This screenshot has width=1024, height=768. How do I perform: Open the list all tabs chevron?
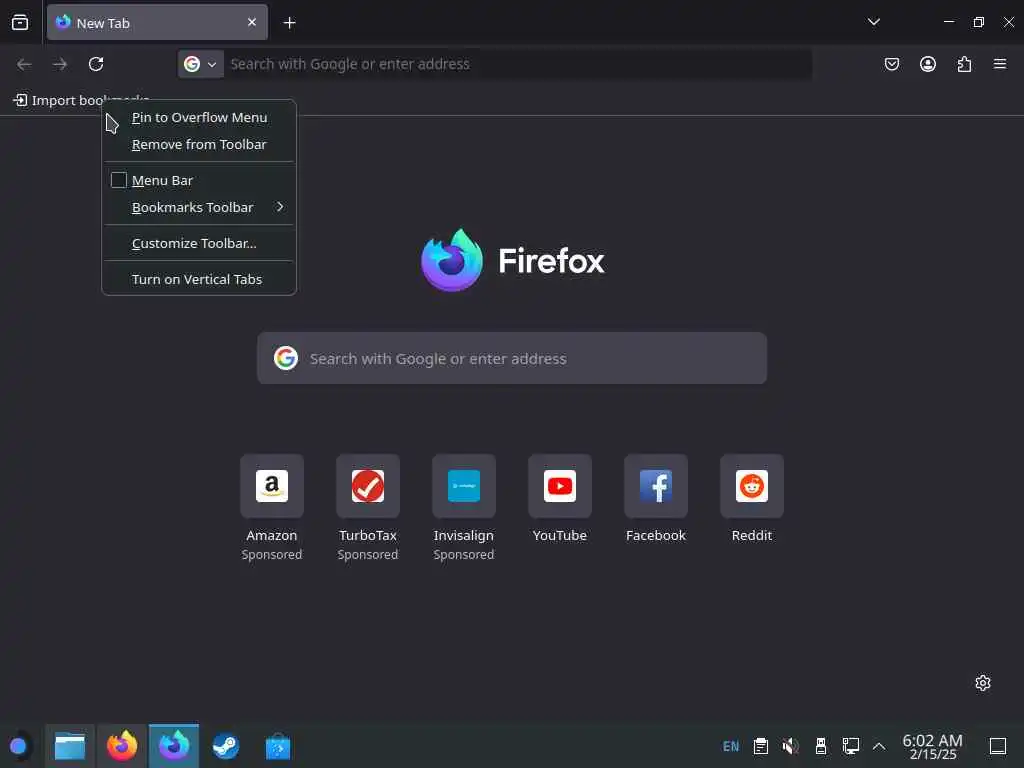click(x=873, y=22)
